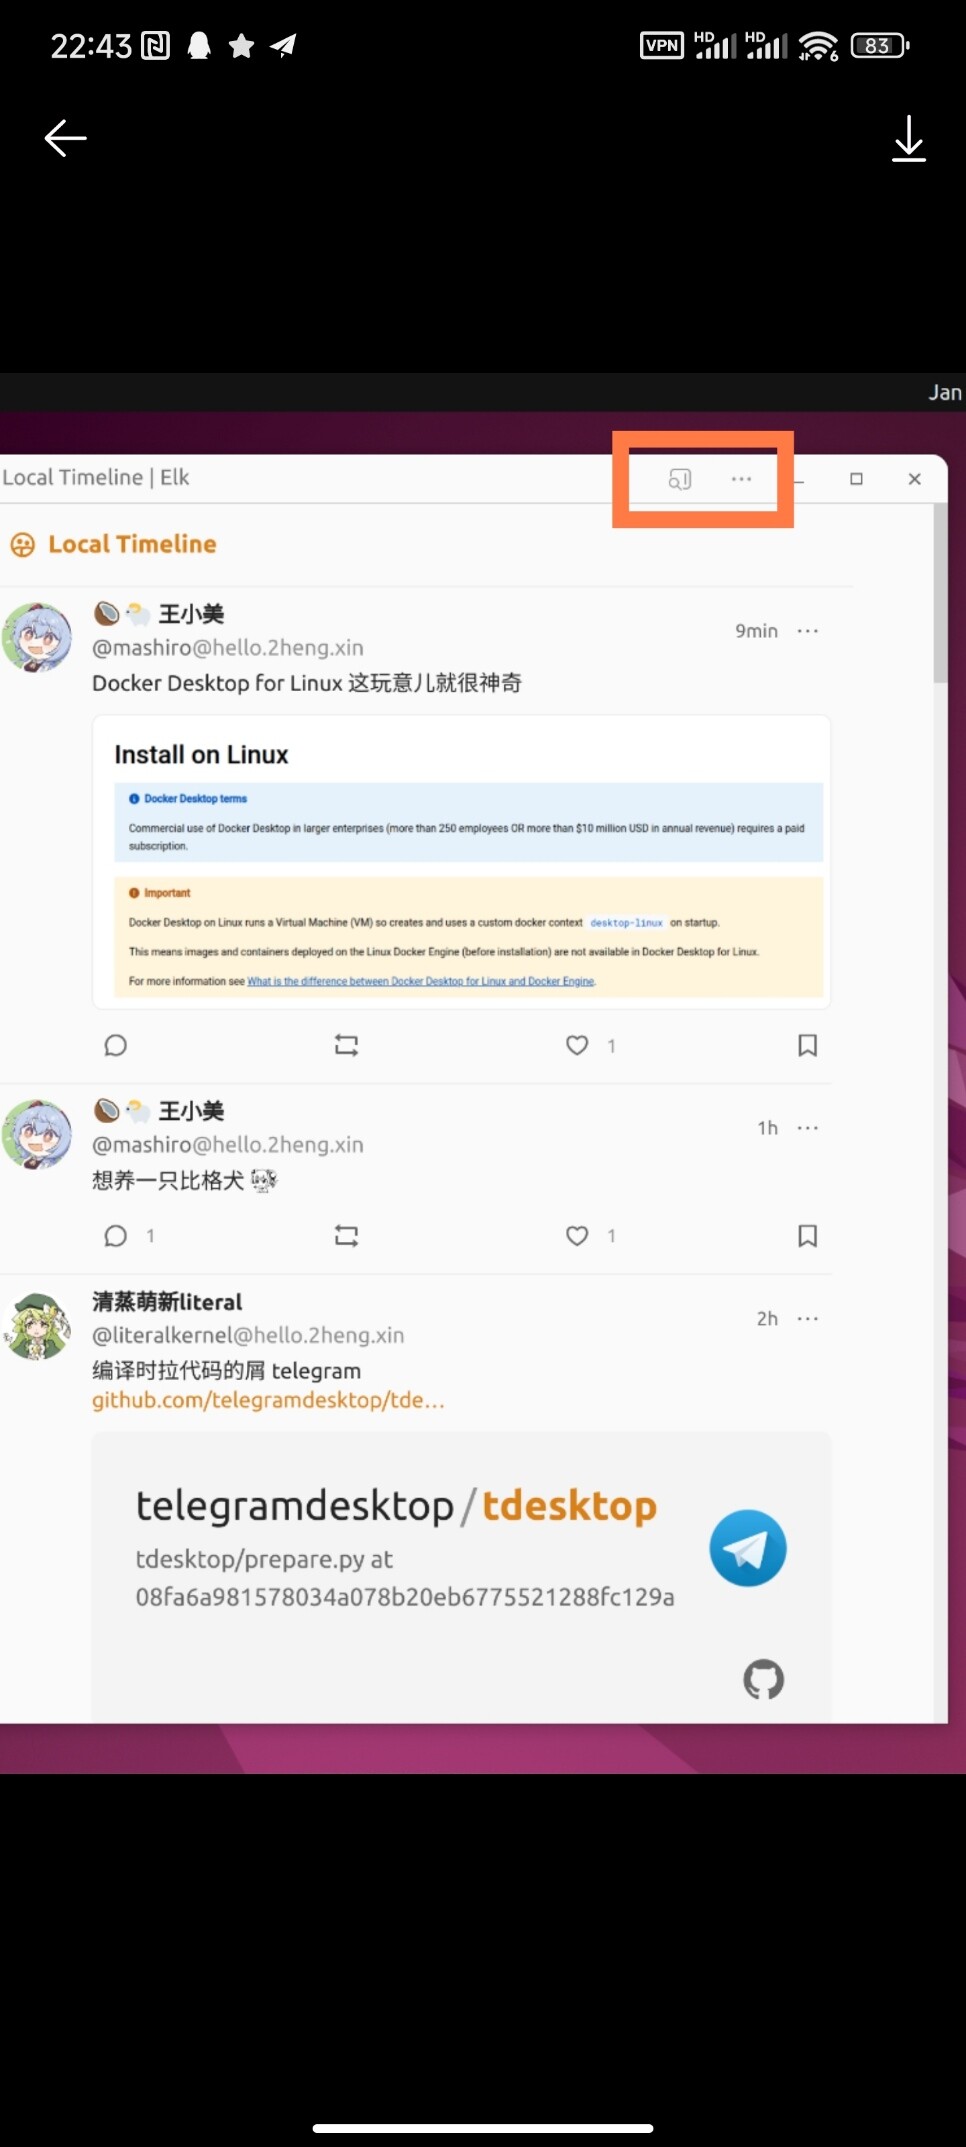
Task: Reply to the Docker Desktop post
Action: 116,1045
